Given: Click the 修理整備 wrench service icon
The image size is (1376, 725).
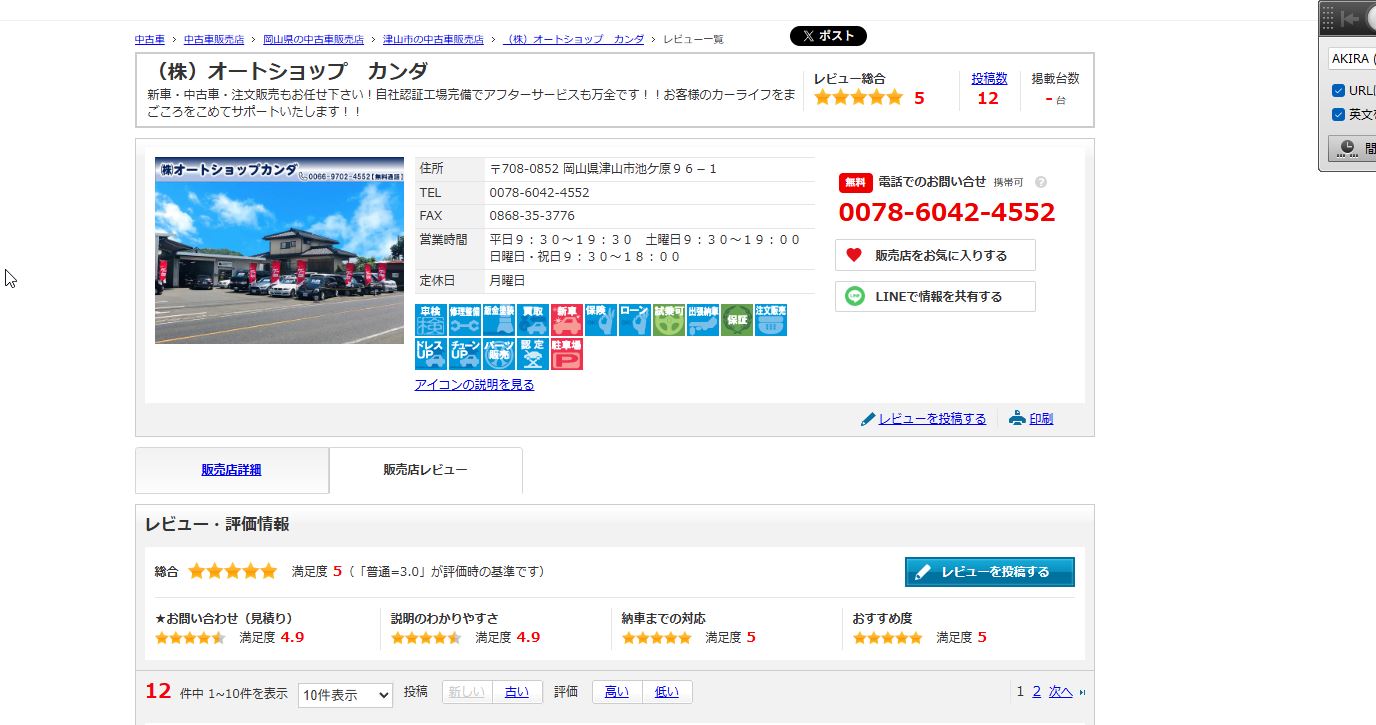Looking at the screenshot, I should tap(465, 320).
